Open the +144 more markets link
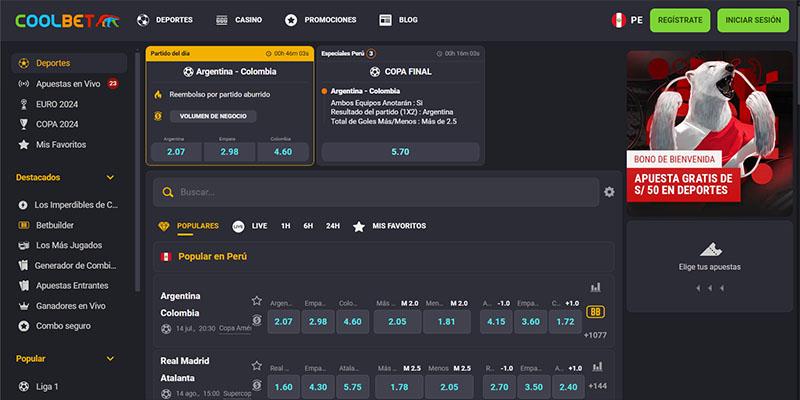Screen dimensions: 800x400 (597, 386)
